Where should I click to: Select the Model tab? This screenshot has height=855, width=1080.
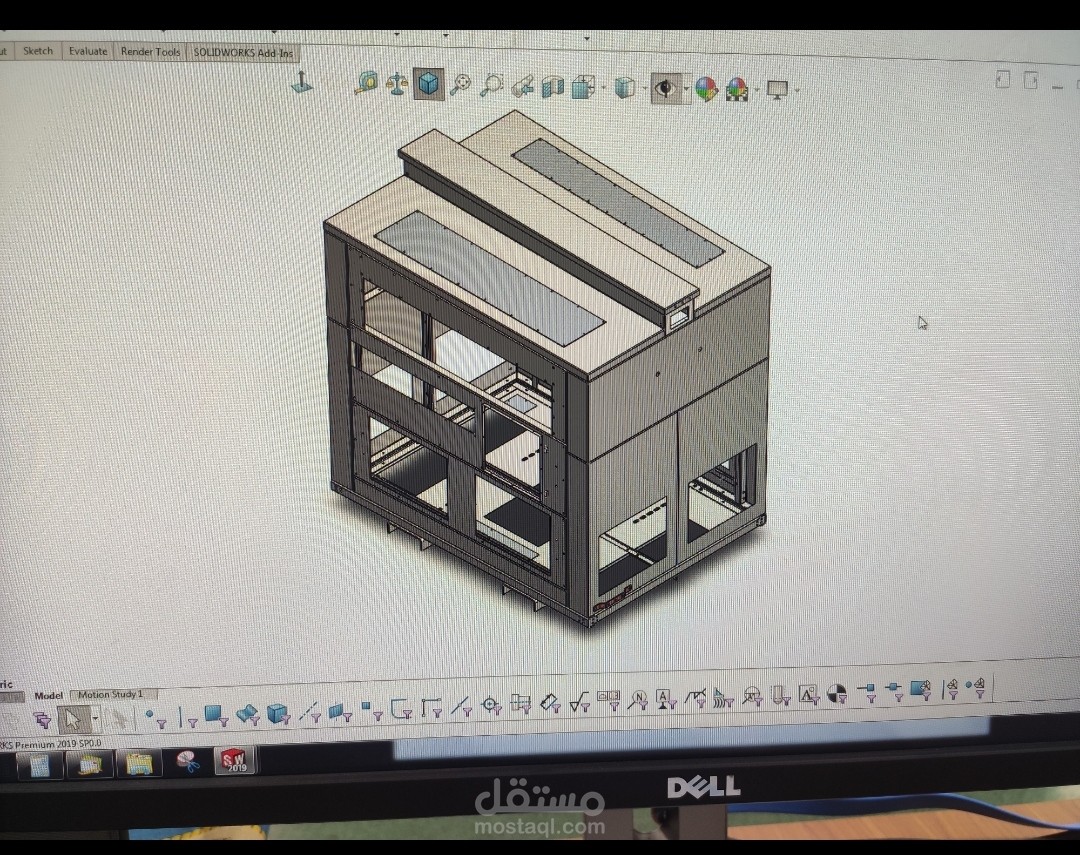[48, 695]
